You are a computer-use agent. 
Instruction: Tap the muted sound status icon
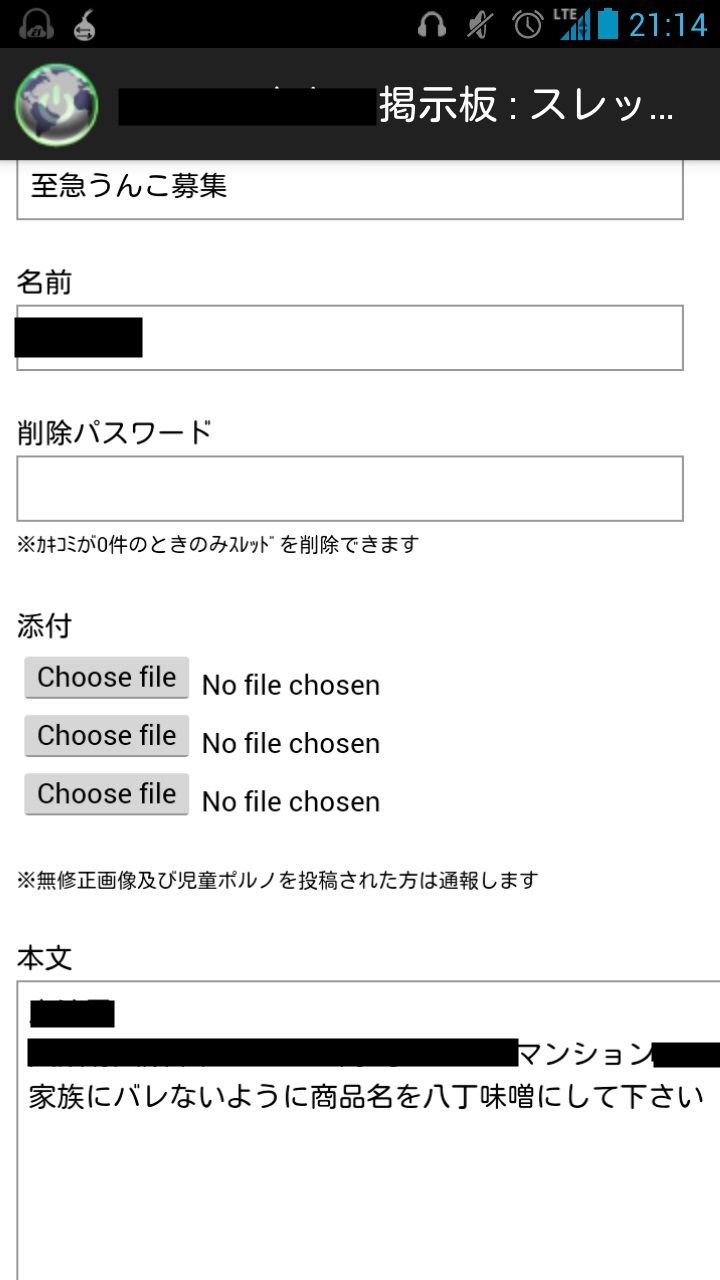(480, 24)
